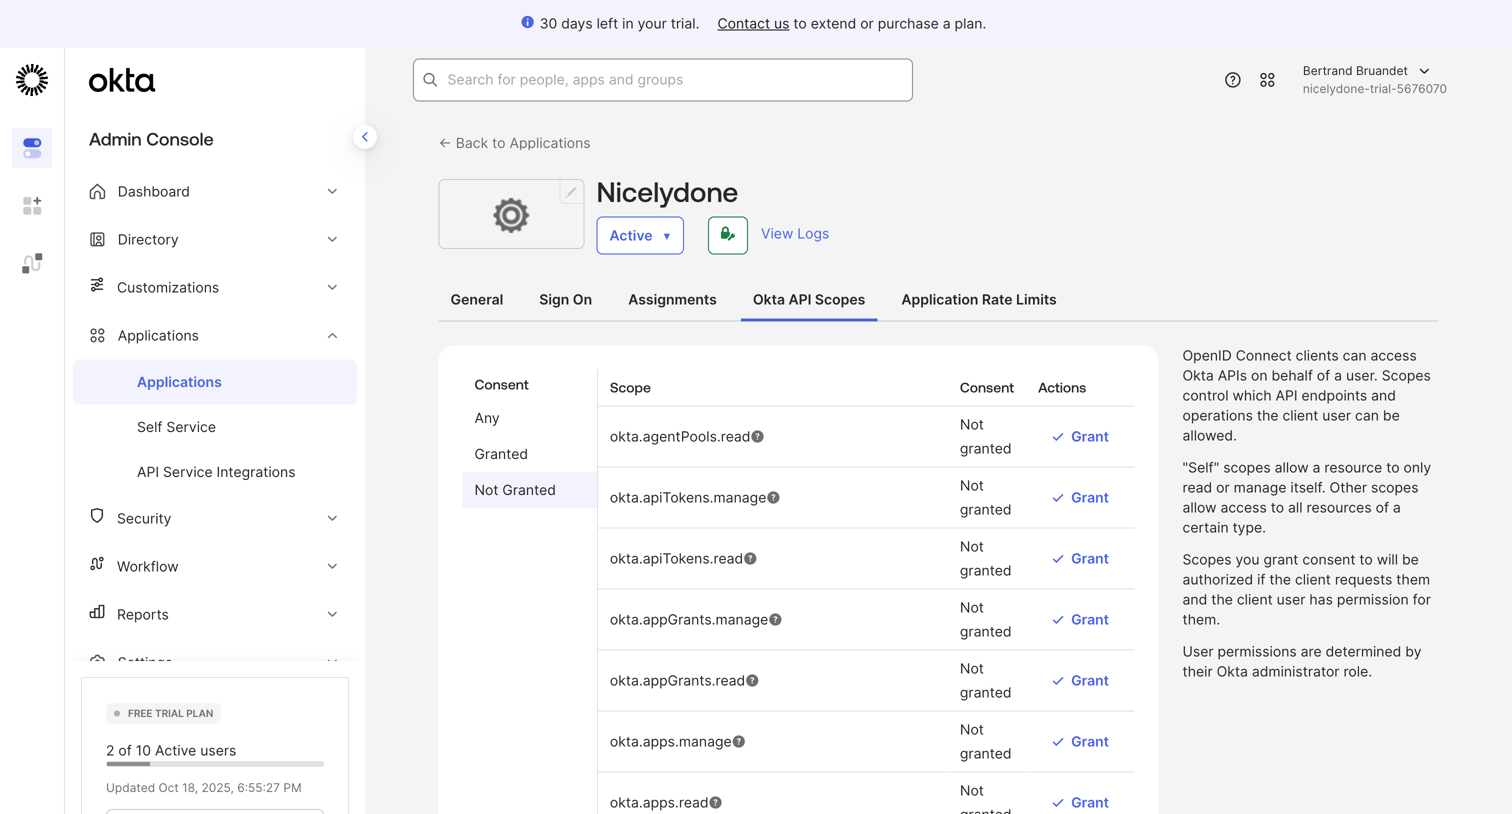Viewport: 1512px width, 814px height.
Task: Filter consent by Any
Action: (529, 418)
